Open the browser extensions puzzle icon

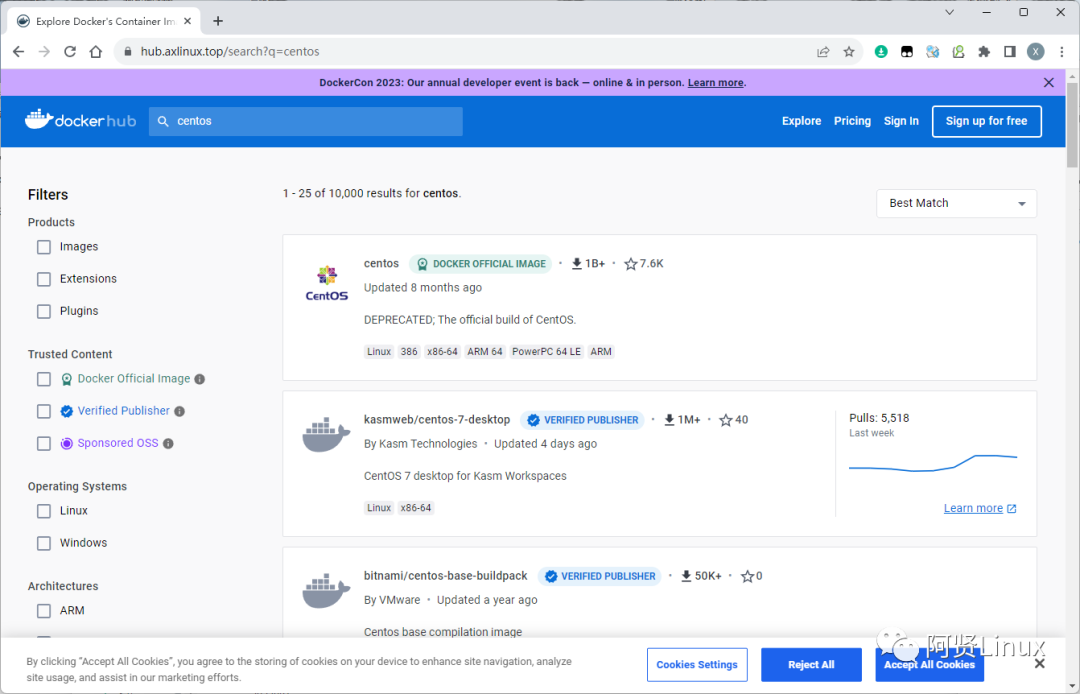tap(984, 51)
